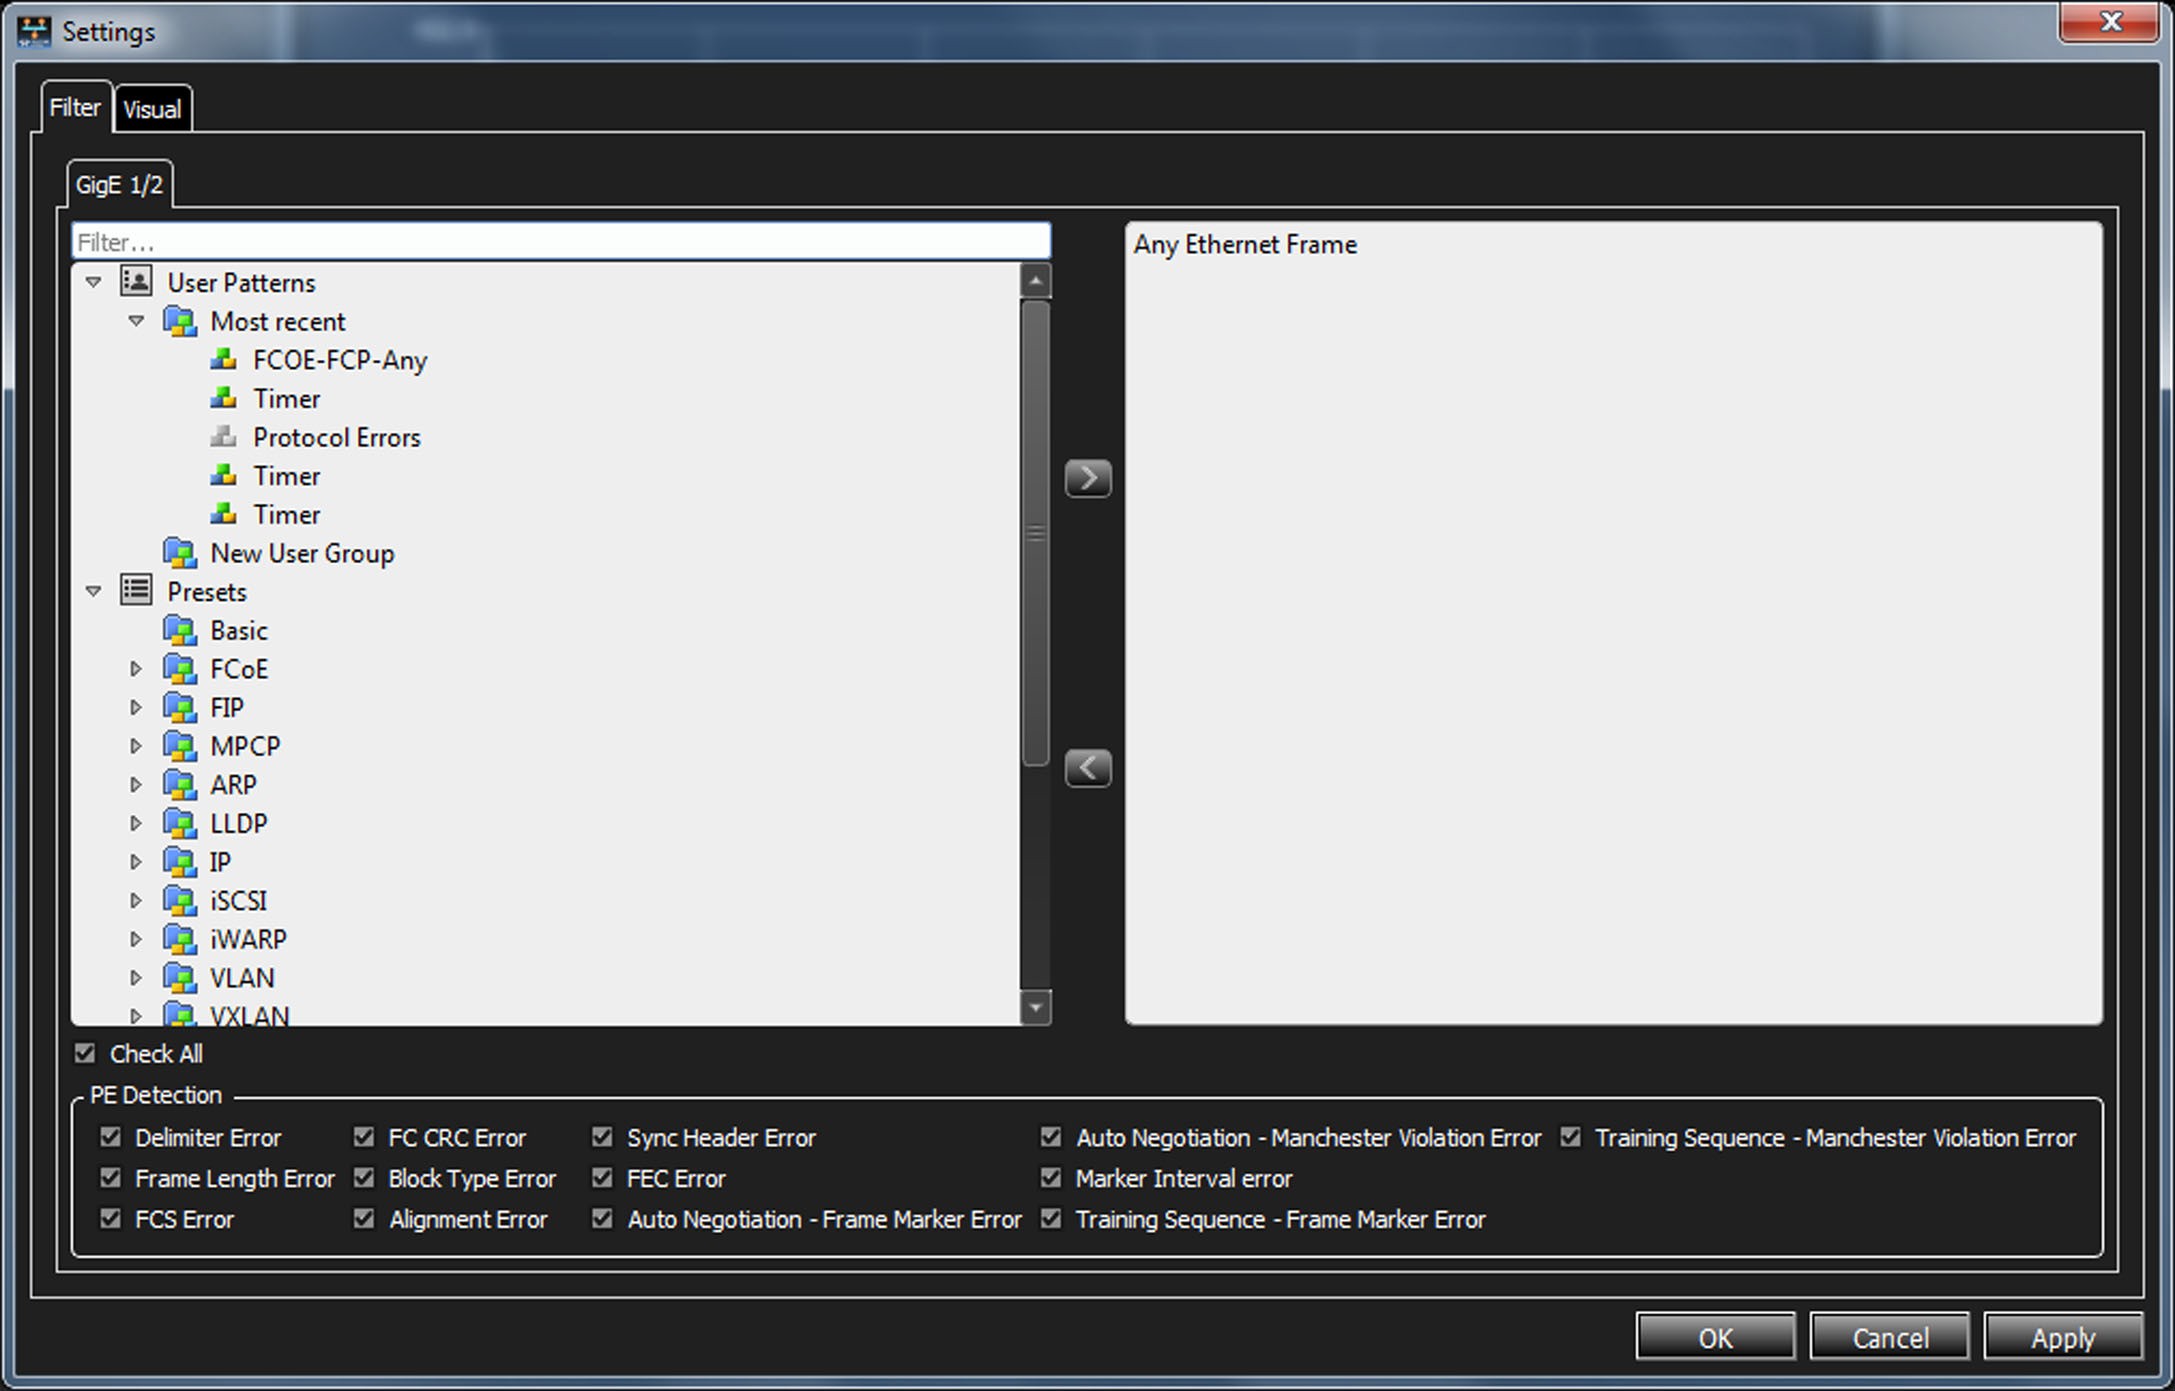Expand the iSCSI preset group

136,900
